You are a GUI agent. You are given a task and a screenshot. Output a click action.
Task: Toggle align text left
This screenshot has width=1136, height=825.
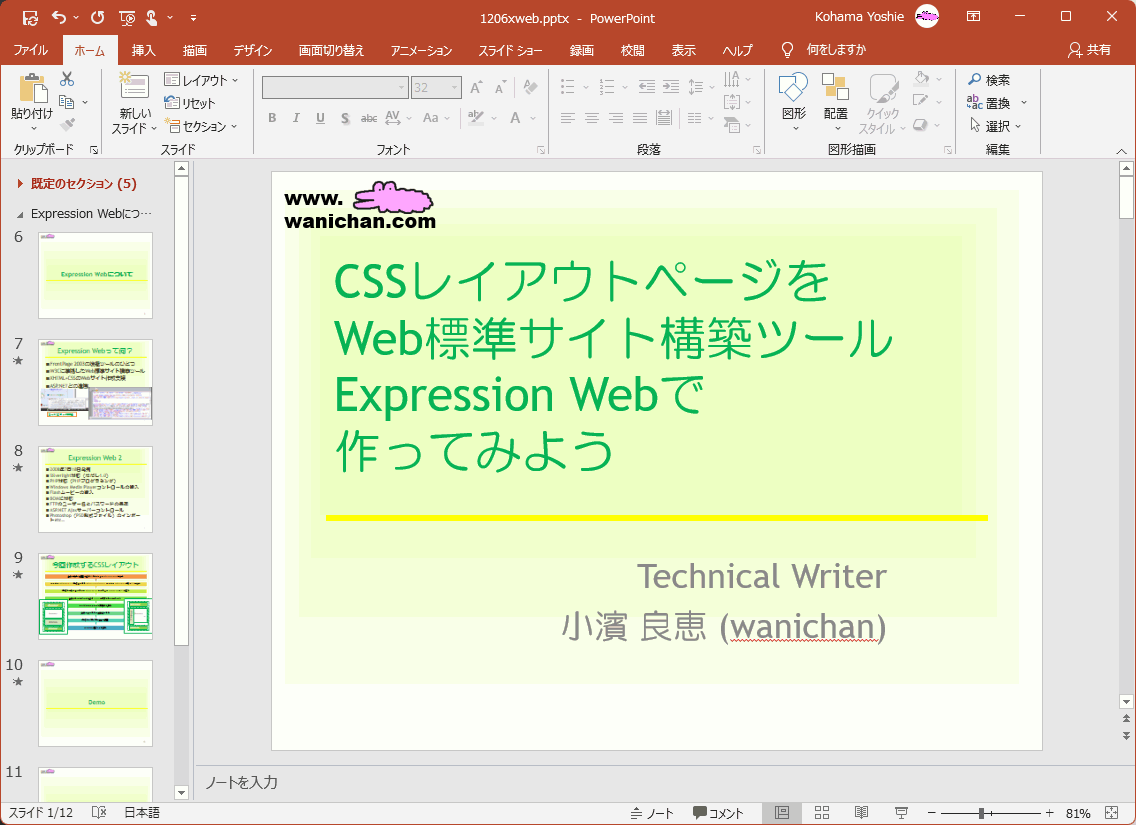pos(567,117)
